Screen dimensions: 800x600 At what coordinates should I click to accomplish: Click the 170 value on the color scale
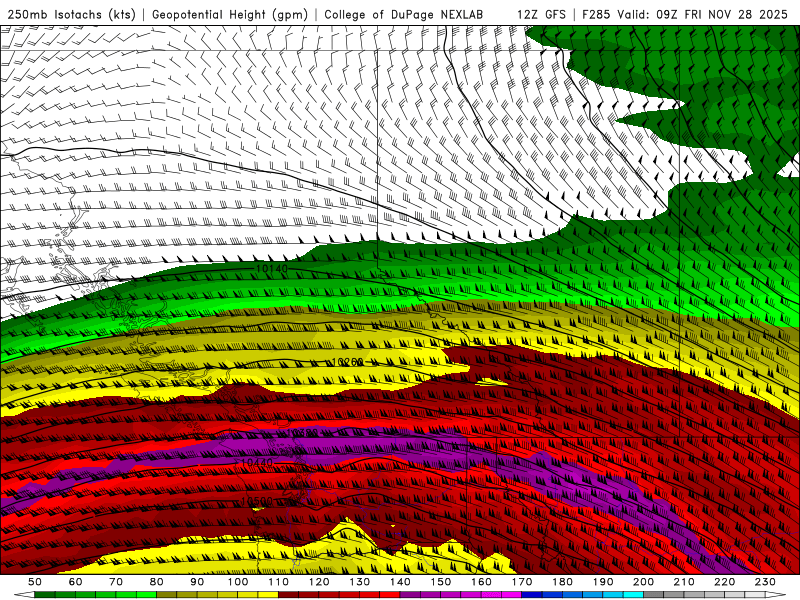[522, 582]
